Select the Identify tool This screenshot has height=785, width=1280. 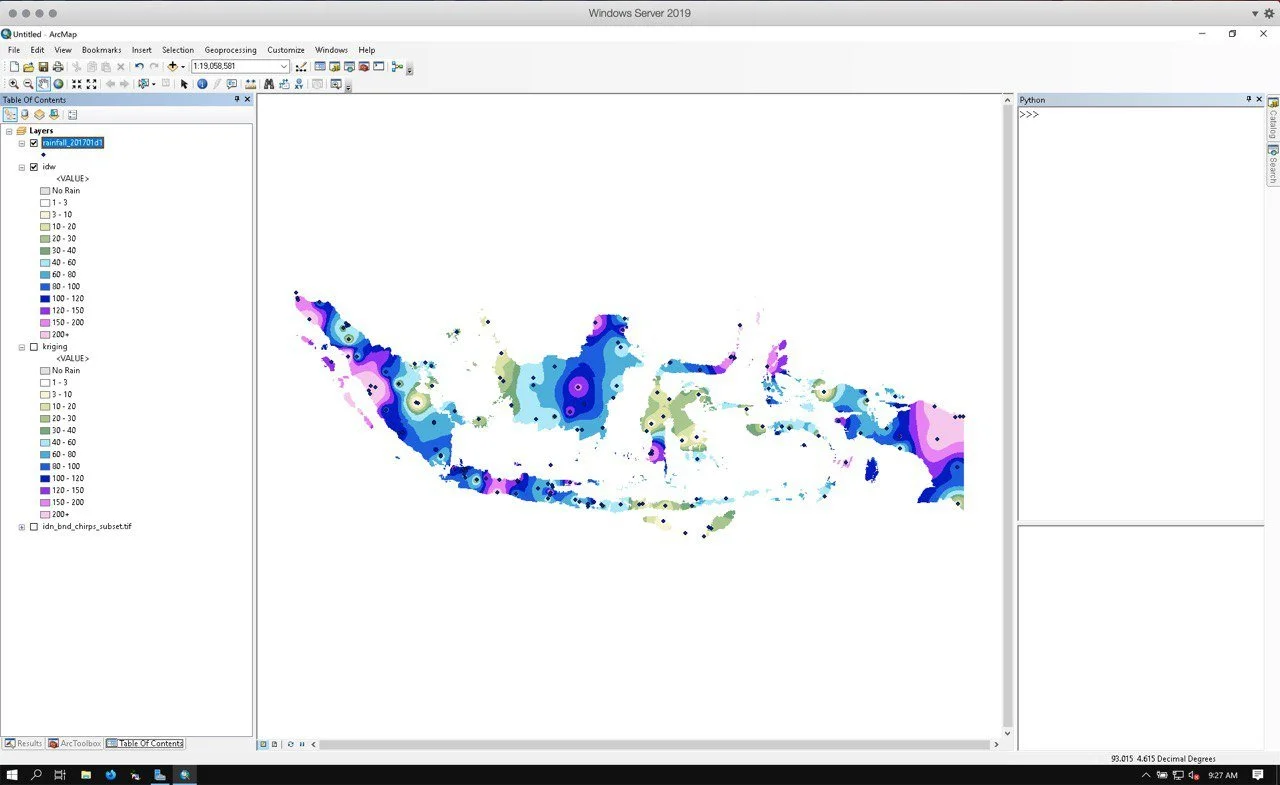tap(202, 84)
